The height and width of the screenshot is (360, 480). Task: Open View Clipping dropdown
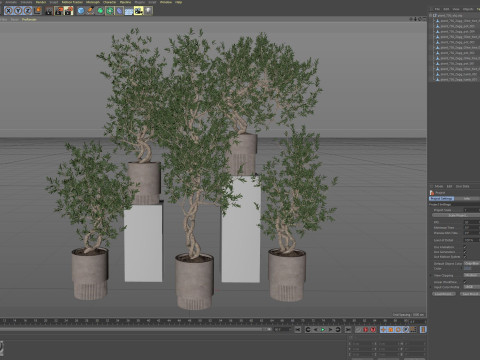(472, 275)
